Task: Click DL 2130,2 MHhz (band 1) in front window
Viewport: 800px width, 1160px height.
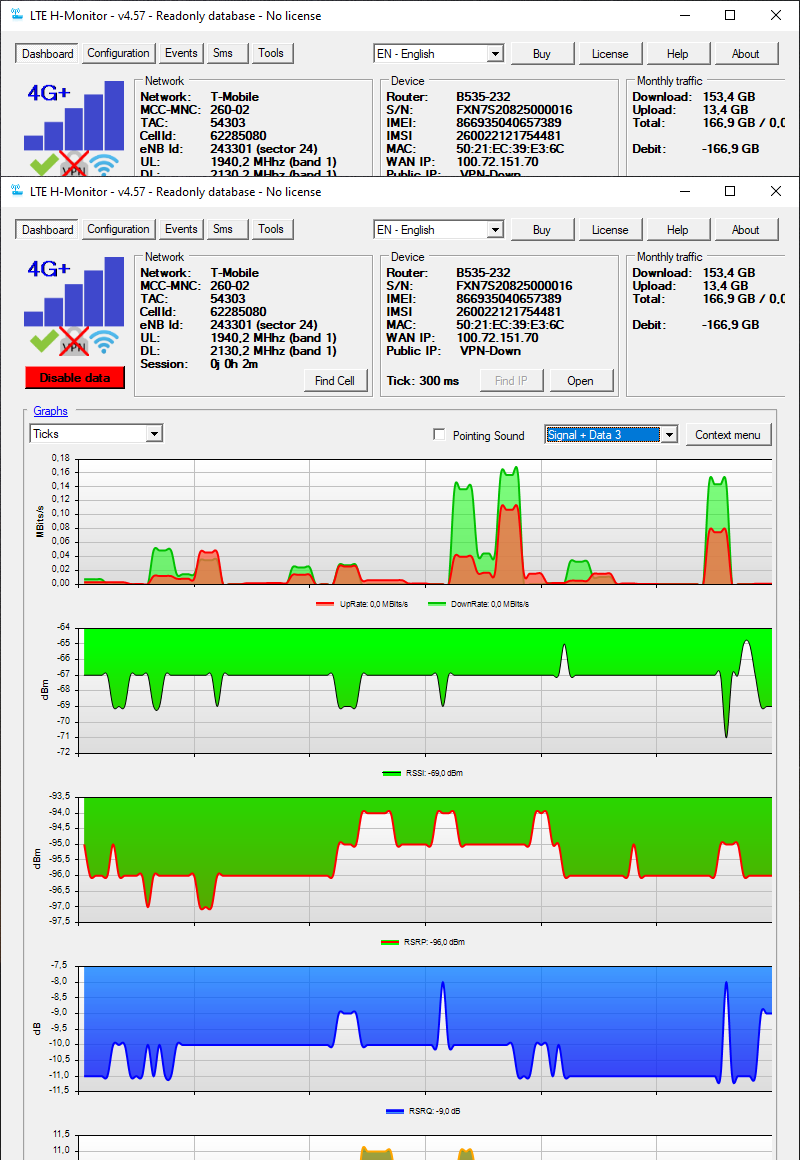Action: [273, 351]
